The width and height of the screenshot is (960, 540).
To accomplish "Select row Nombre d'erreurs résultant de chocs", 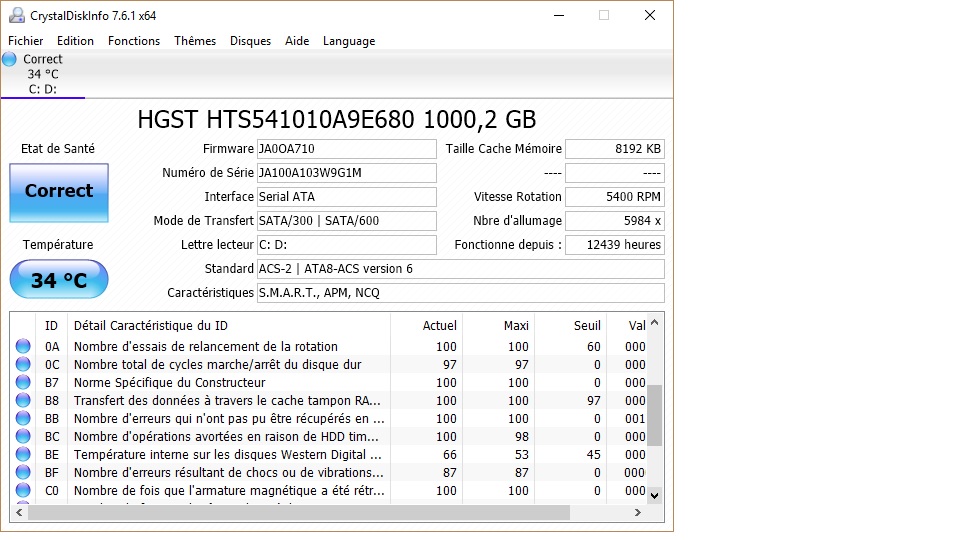I will (x=329, y=473).
